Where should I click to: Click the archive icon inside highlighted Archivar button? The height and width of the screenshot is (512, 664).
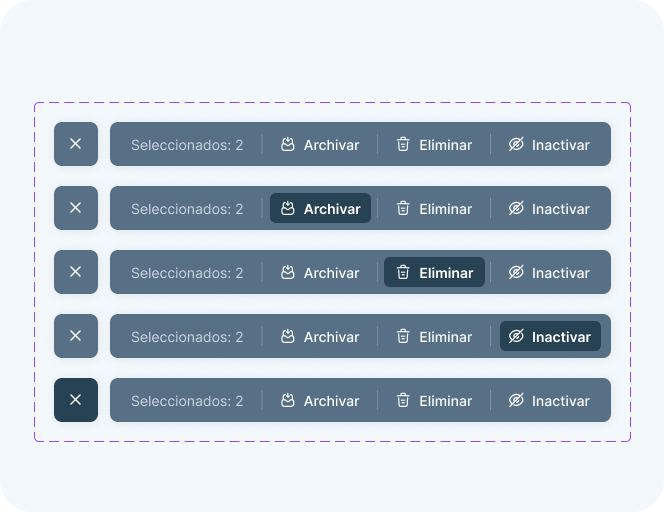(x=288, y=208)
